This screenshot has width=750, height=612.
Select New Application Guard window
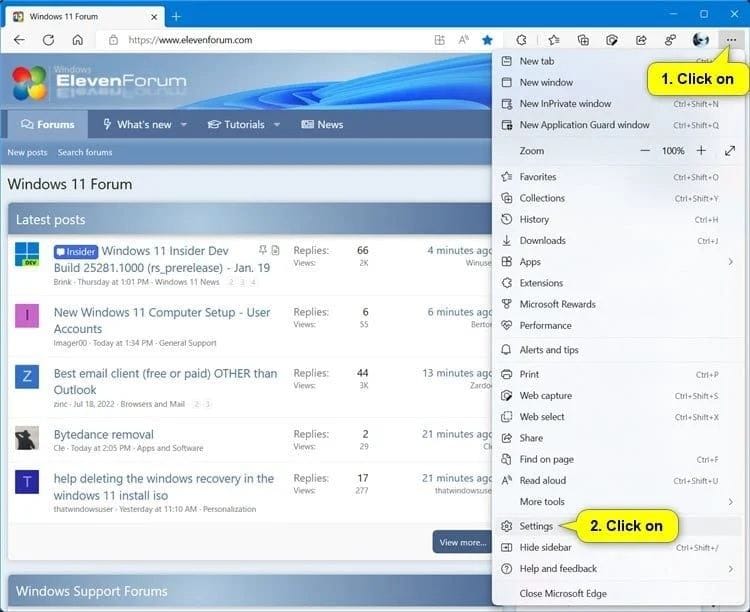618,125
